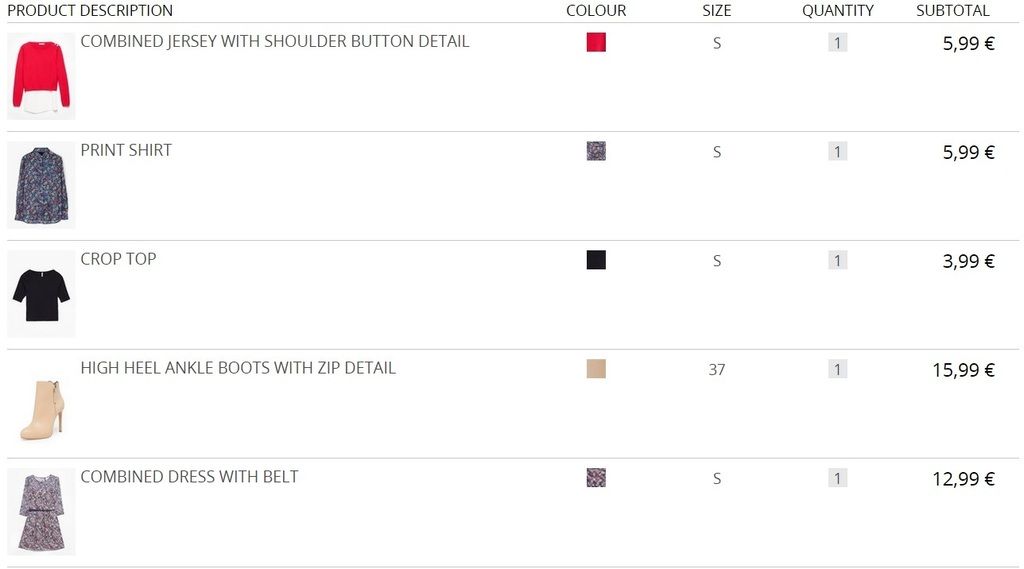
Task: Open High Heel Ankle Boots With Zip Detail
Action: coord(238,368)
